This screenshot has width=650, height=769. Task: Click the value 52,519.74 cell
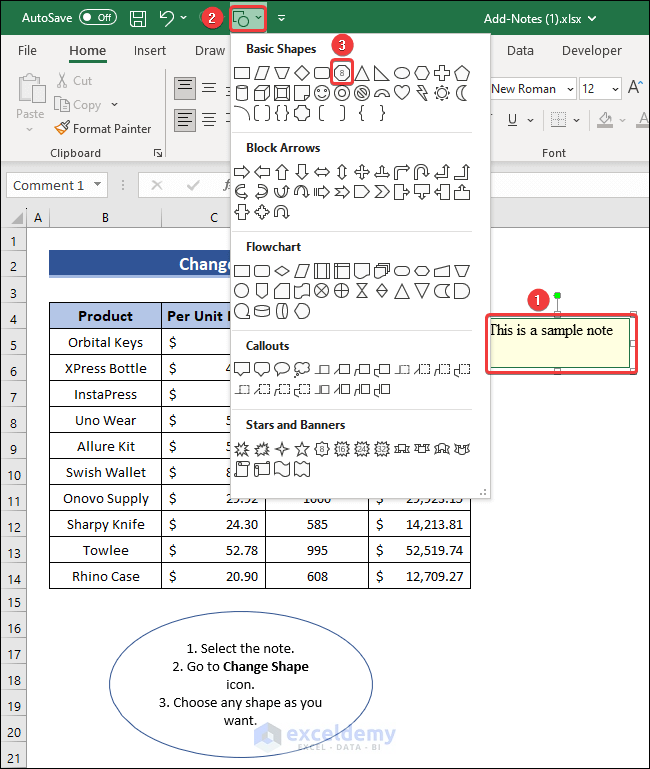tap(419, 550)
